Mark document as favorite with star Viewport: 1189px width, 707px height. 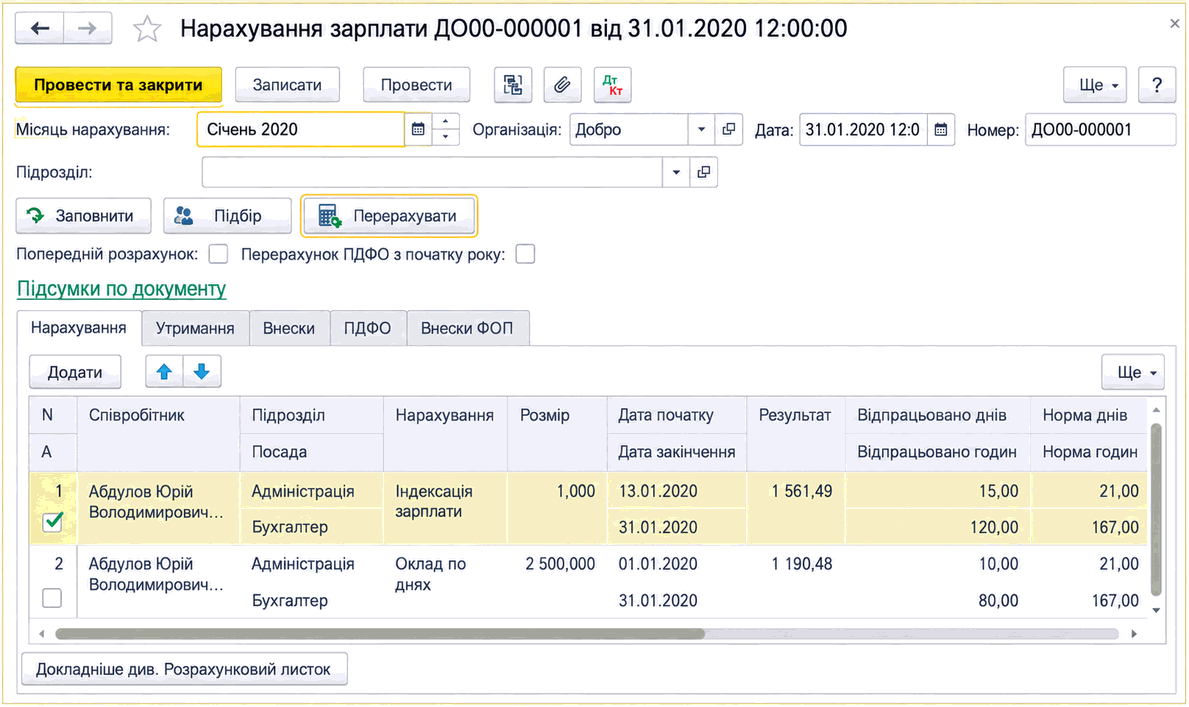(x=147, y=29)
